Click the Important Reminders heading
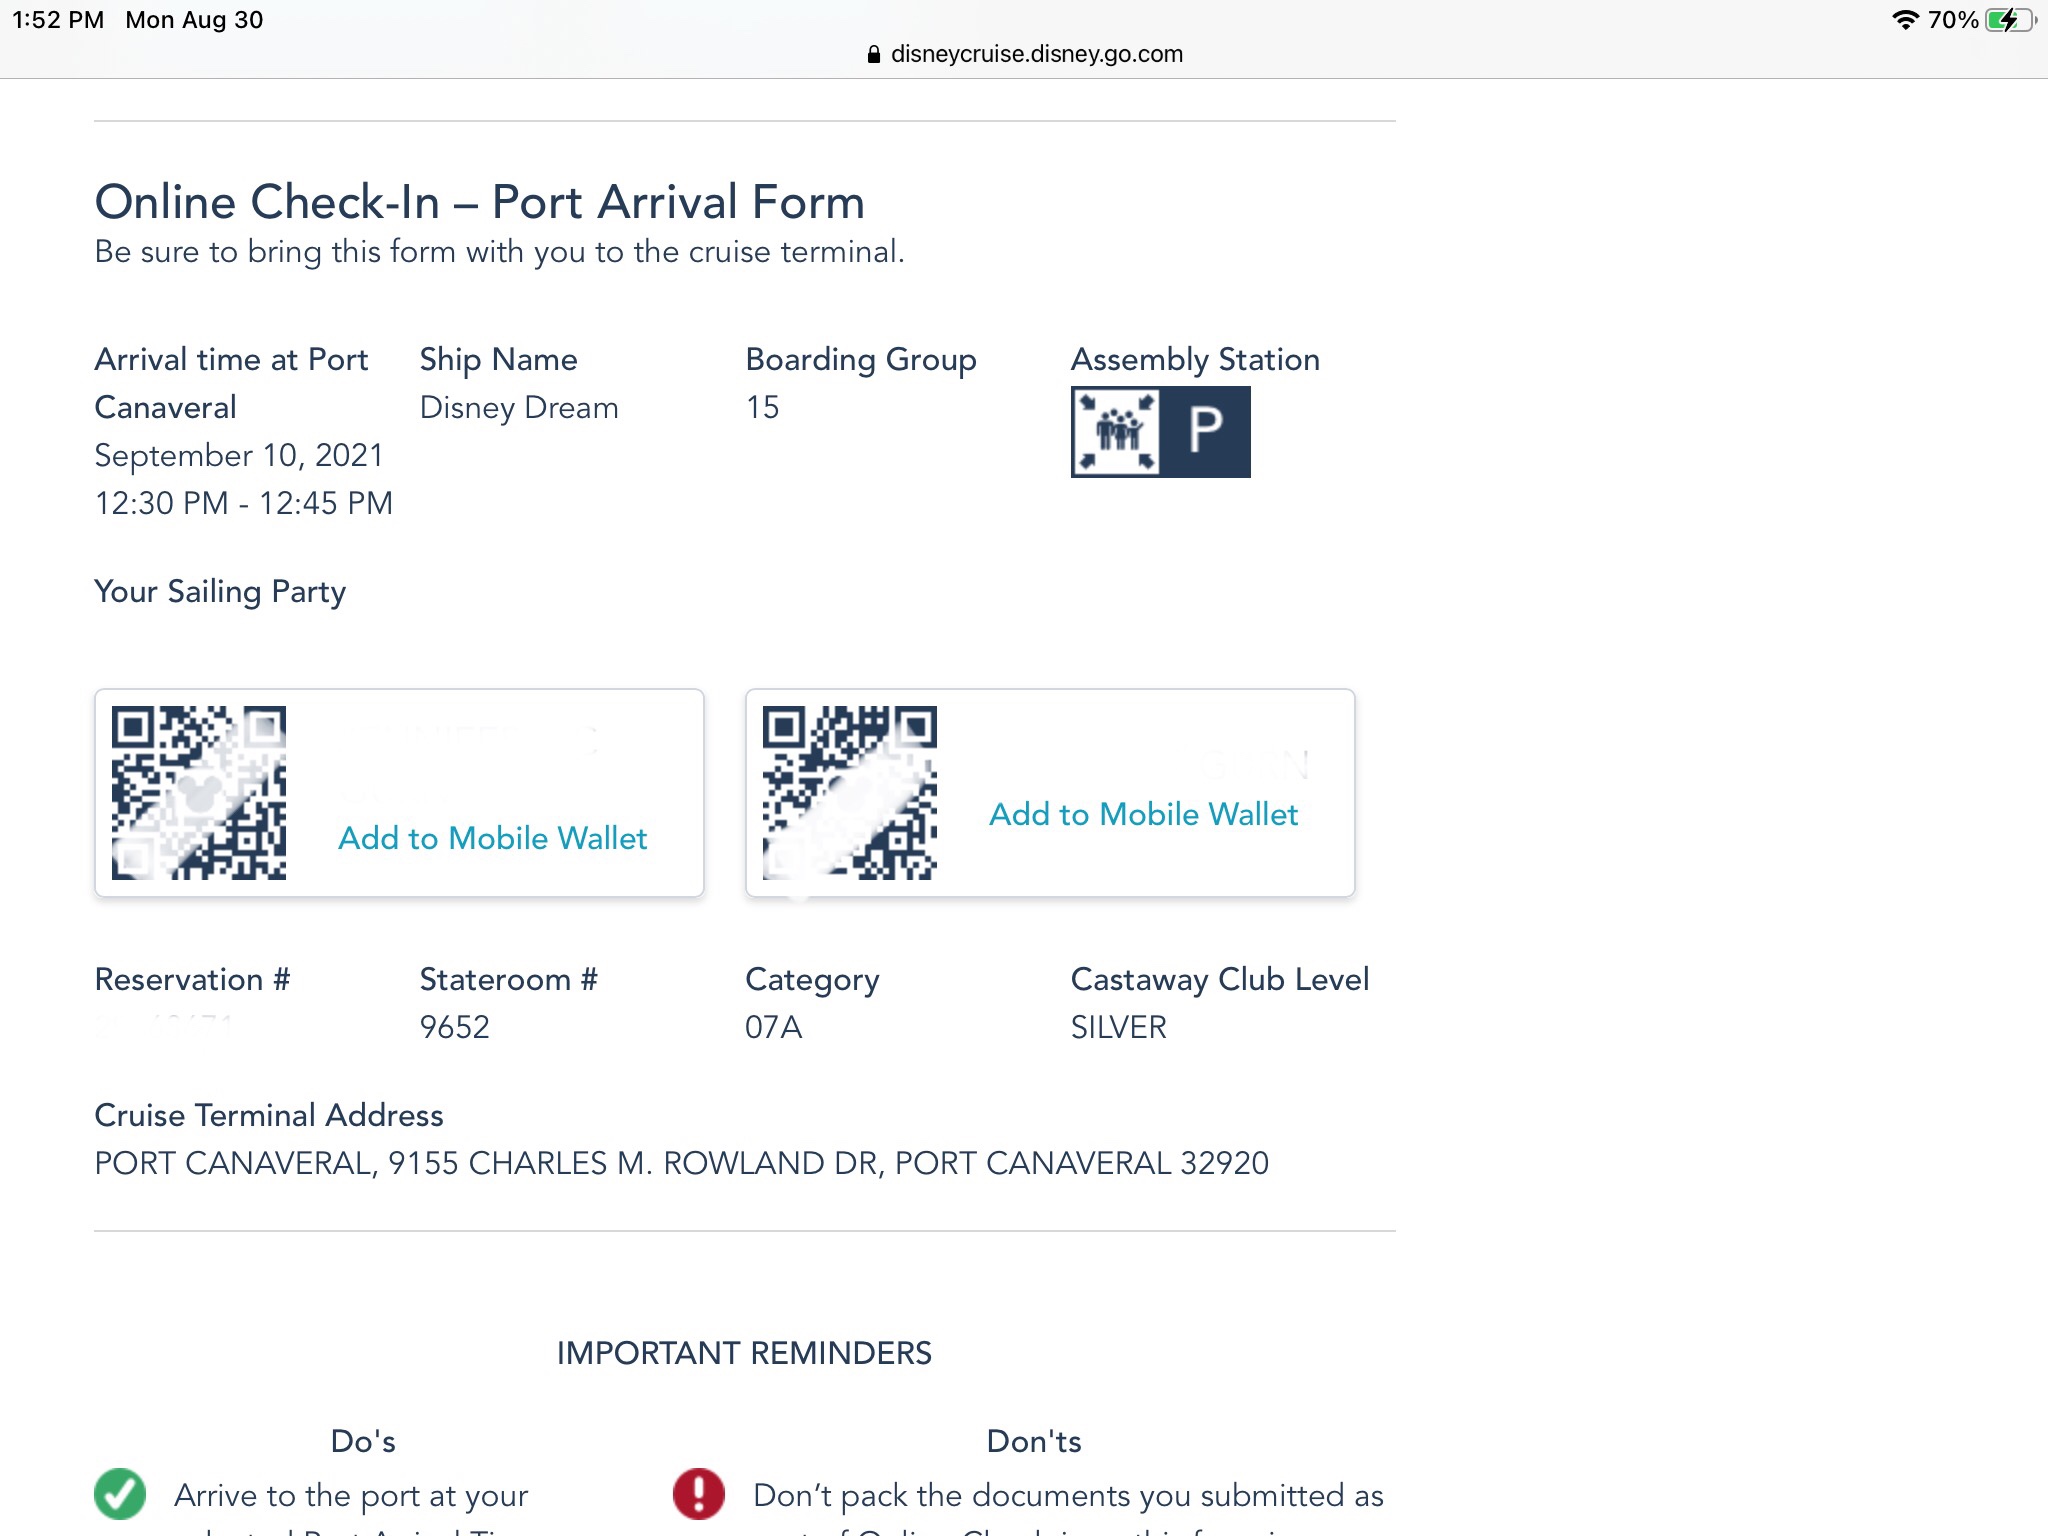 pyautogui.click(x=744, y=1353)
